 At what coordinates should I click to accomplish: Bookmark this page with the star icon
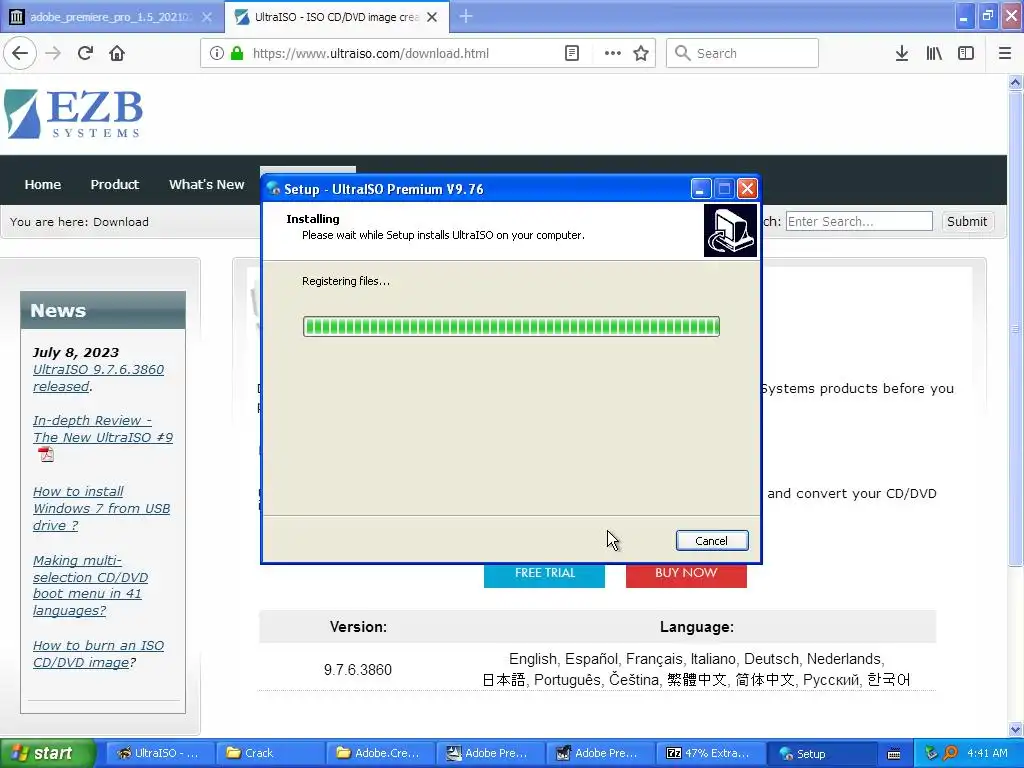point(641,53)
